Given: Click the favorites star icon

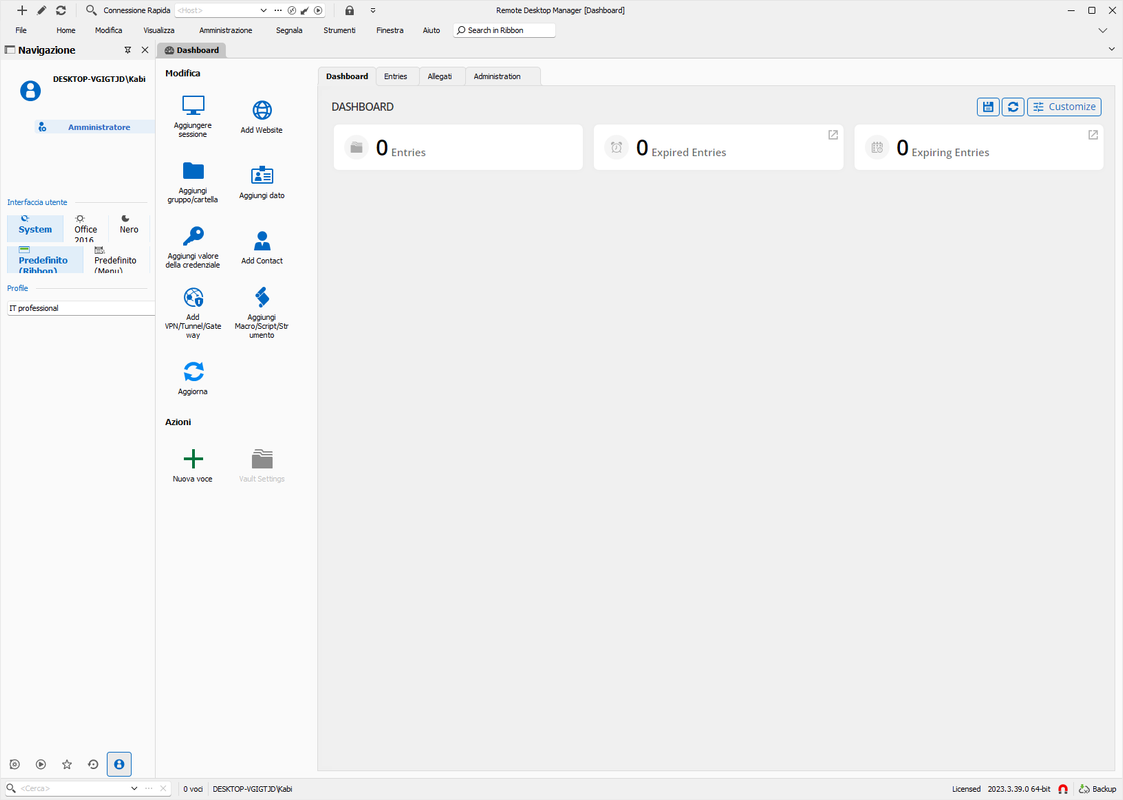Looking at the screenshot, I should coord(67,764).
